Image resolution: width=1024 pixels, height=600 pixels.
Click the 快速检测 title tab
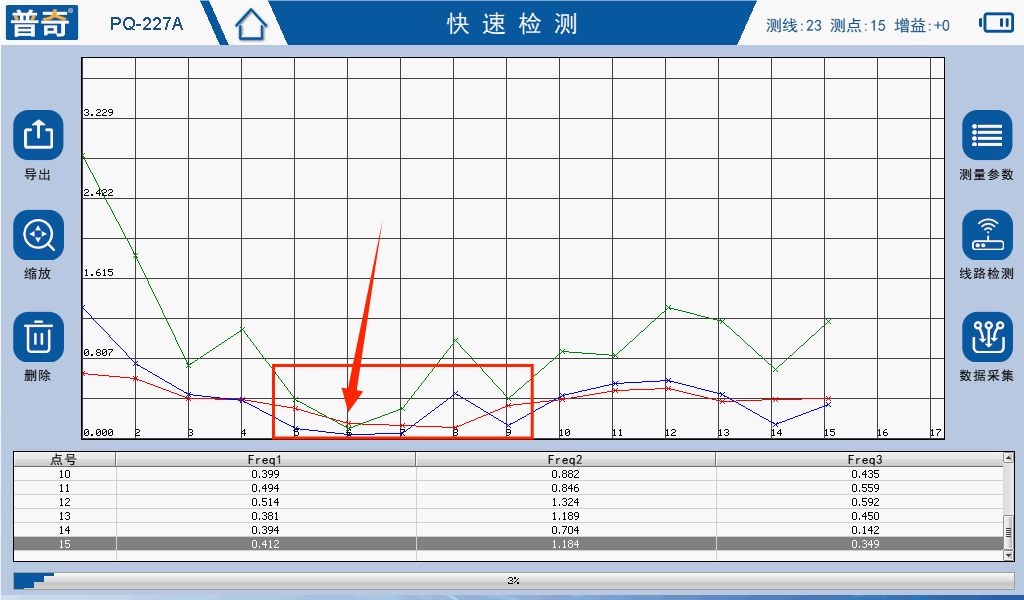click(x=512, y=24)
